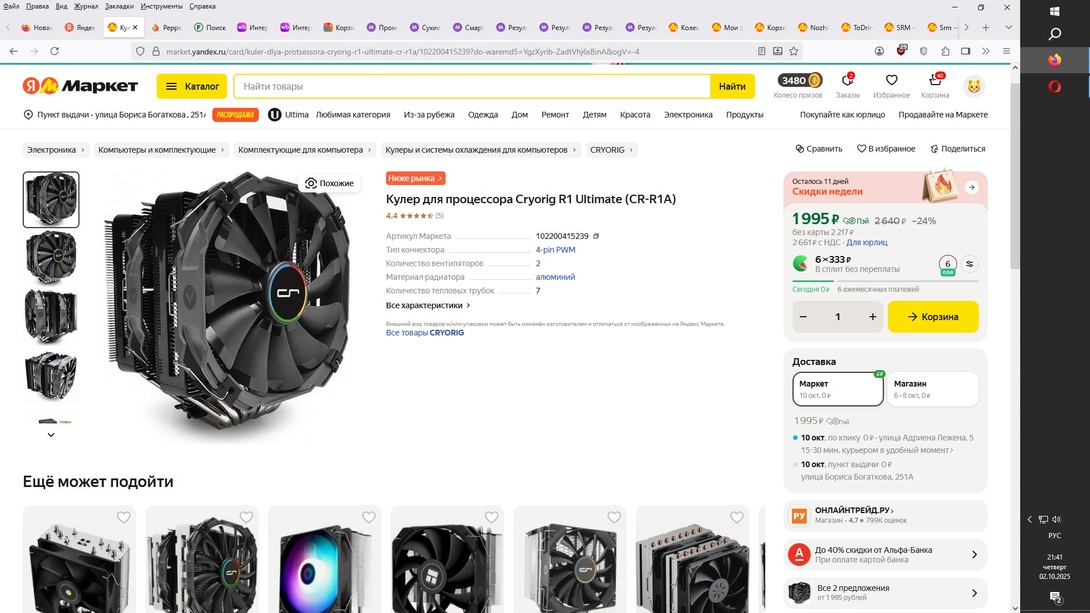Add to cart with yellow Корзина button
This screenshot has width=1090, height=613.
pyautogui.click(x=932, y=317)
